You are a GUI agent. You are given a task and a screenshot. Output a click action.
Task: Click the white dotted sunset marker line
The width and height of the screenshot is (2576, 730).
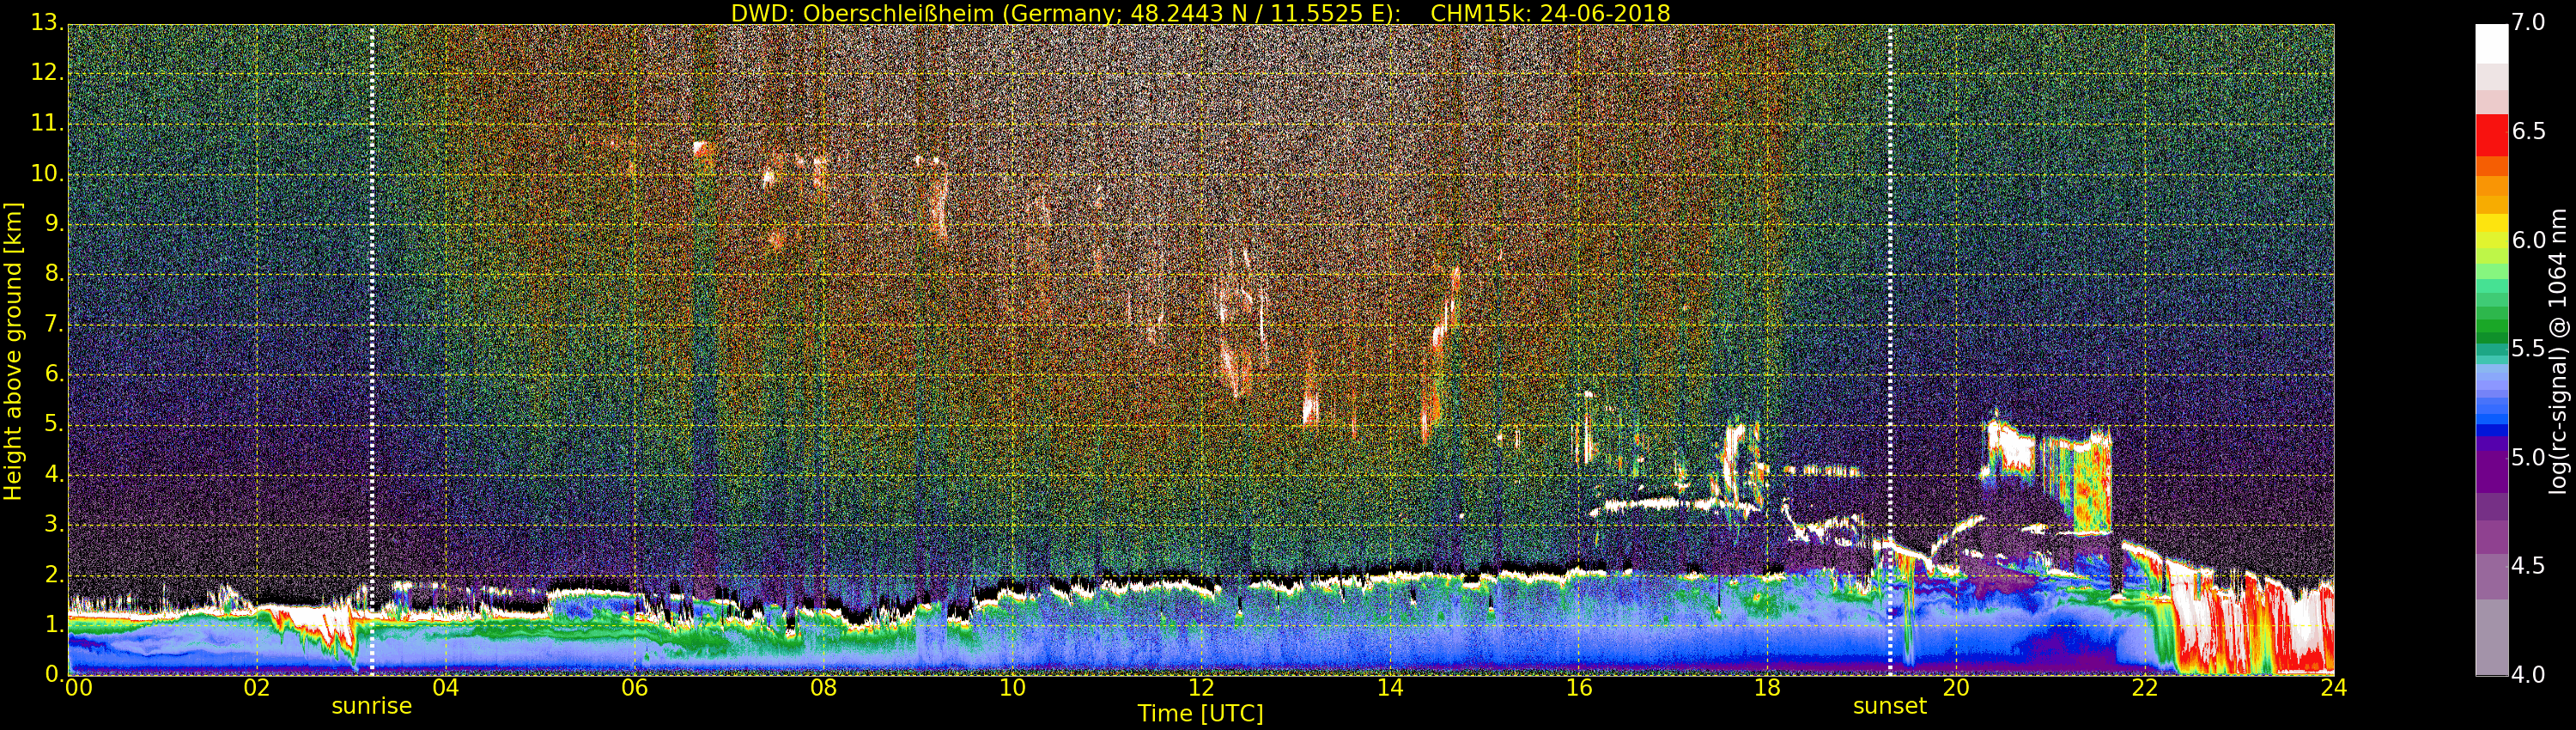(x=1890, y=349)
